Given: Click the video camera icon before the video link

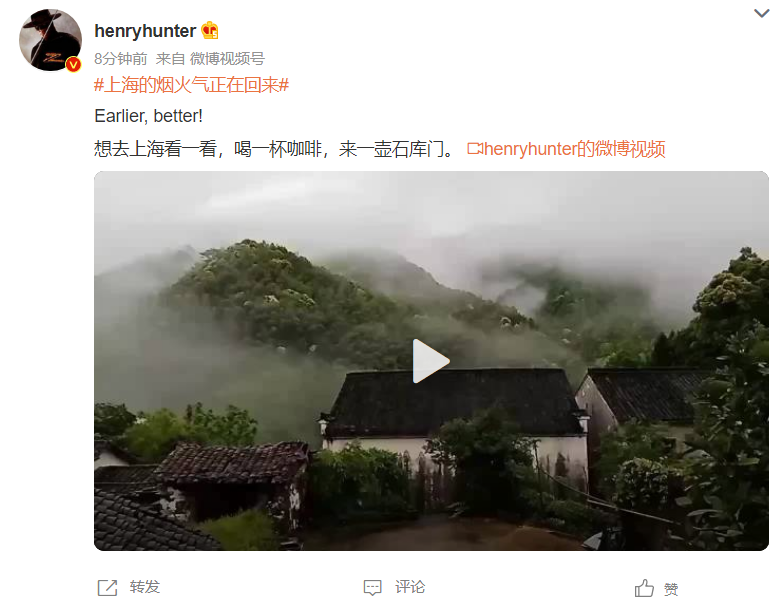Looking at the screenshot, I should click(475, 149).
